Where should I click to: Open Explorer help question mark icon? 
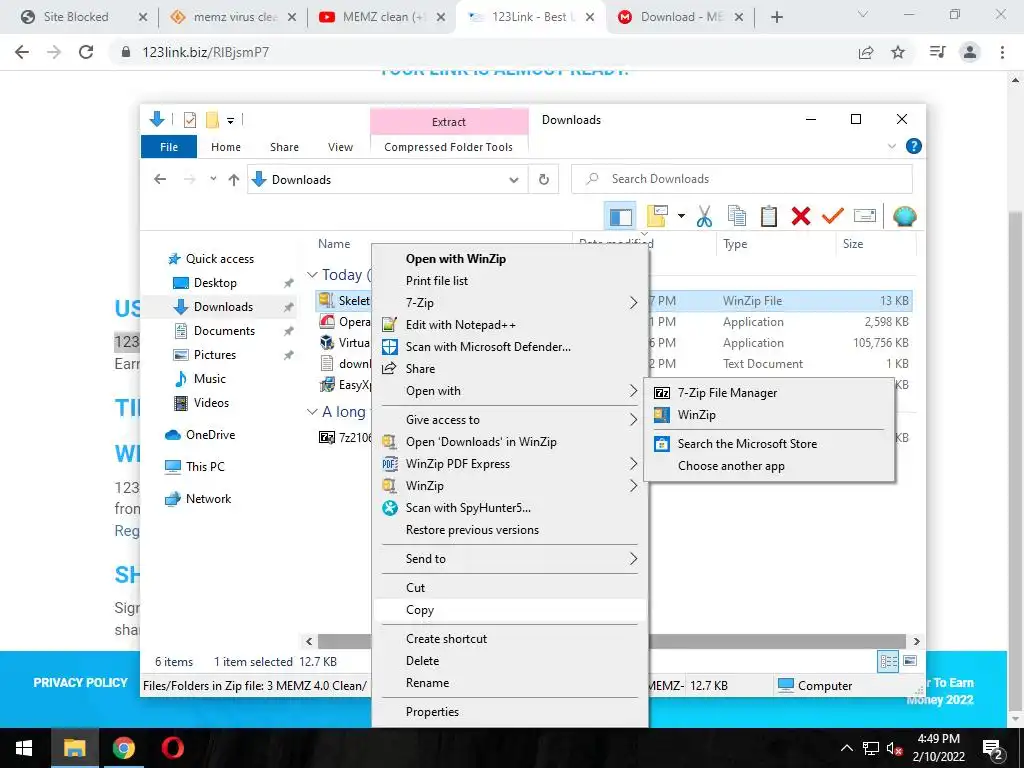point(914,146)
